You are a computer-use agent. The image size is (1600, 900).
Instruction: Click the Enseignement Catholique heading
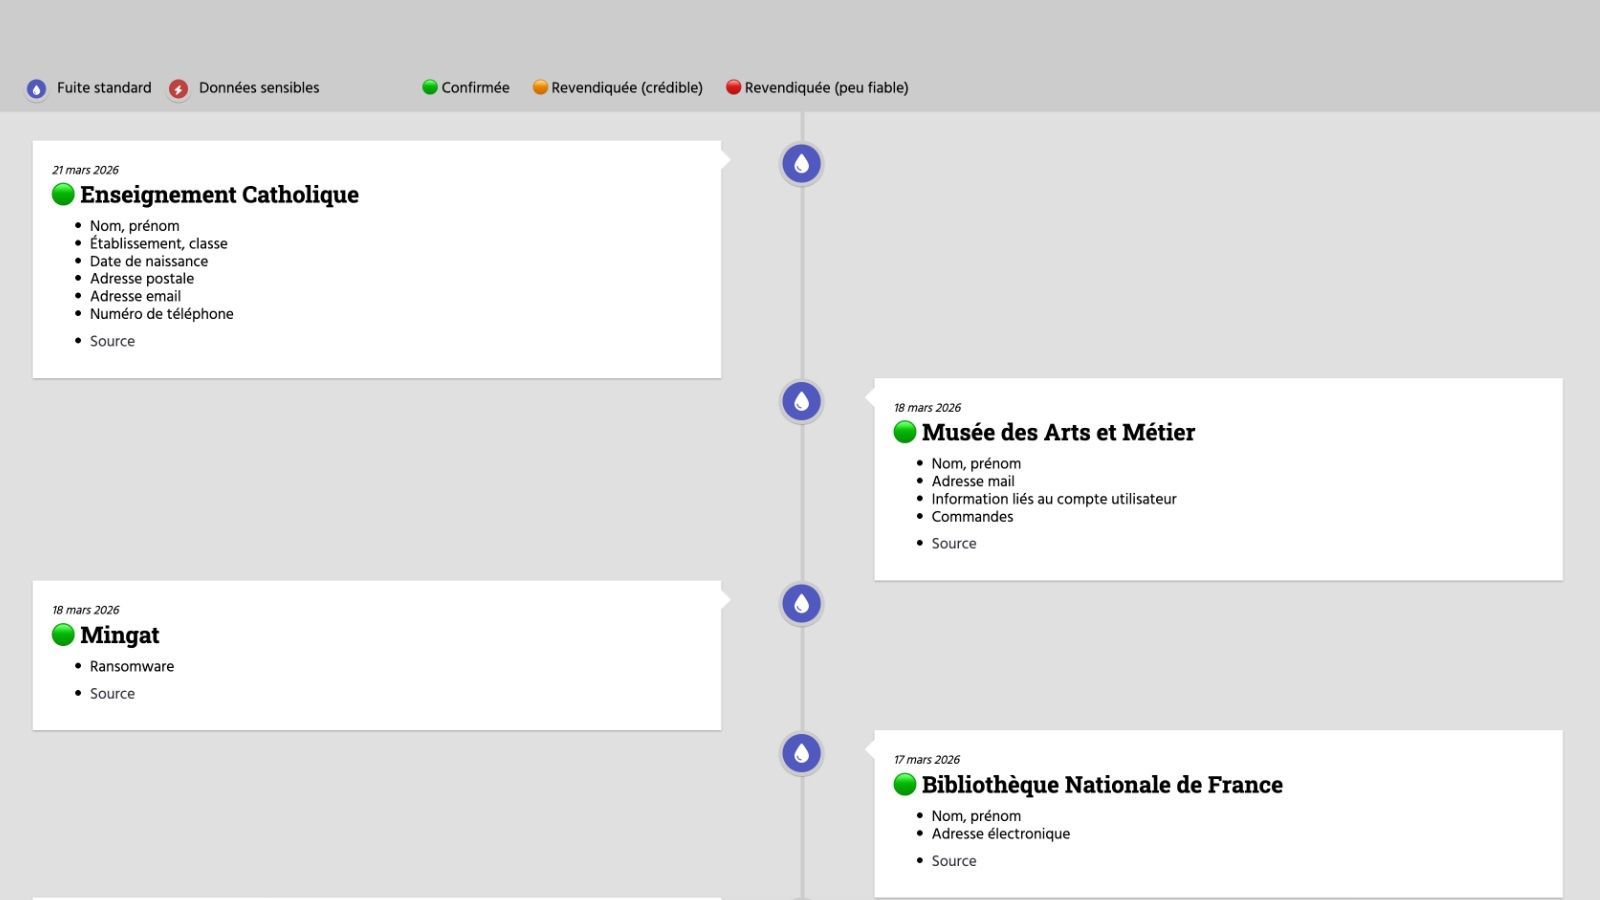[x=219, y=194]
